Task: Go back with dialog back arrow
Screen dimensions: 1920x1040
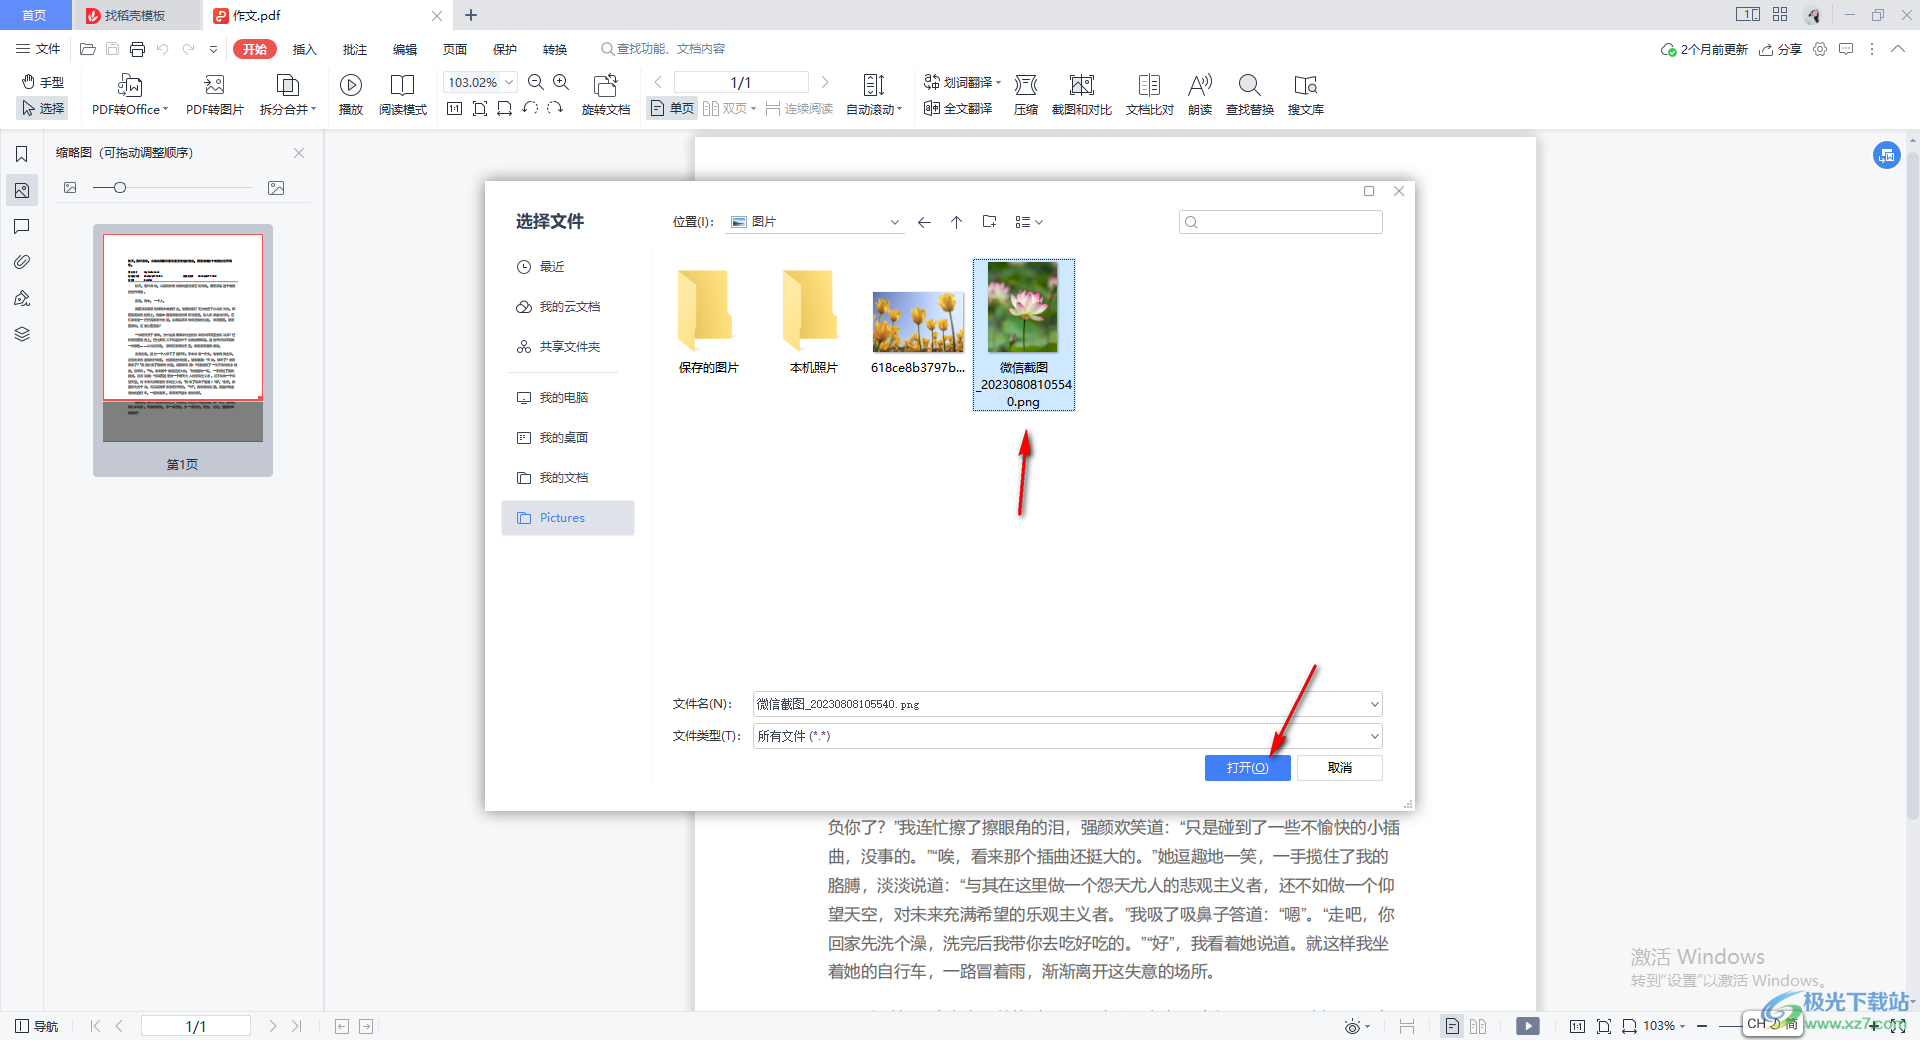Action: tap(924, 222)
